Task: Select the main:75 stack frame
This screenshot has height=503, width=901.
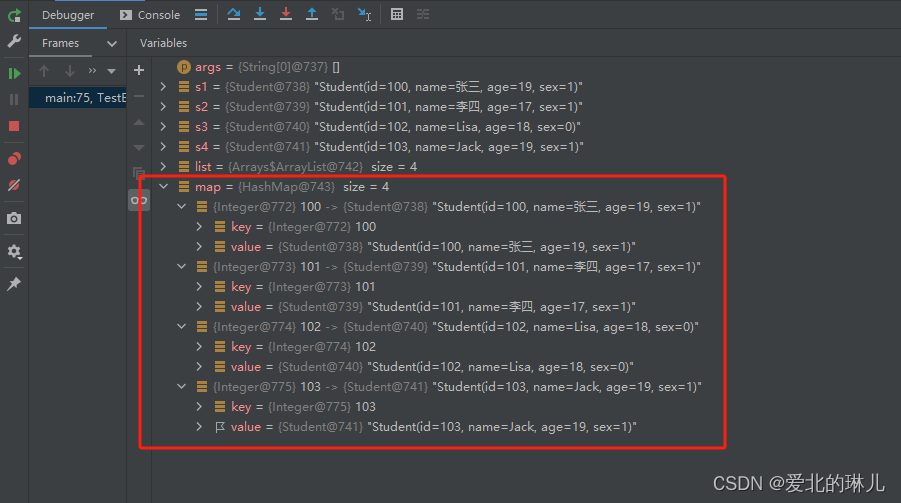Action: [x=78, y=98]
